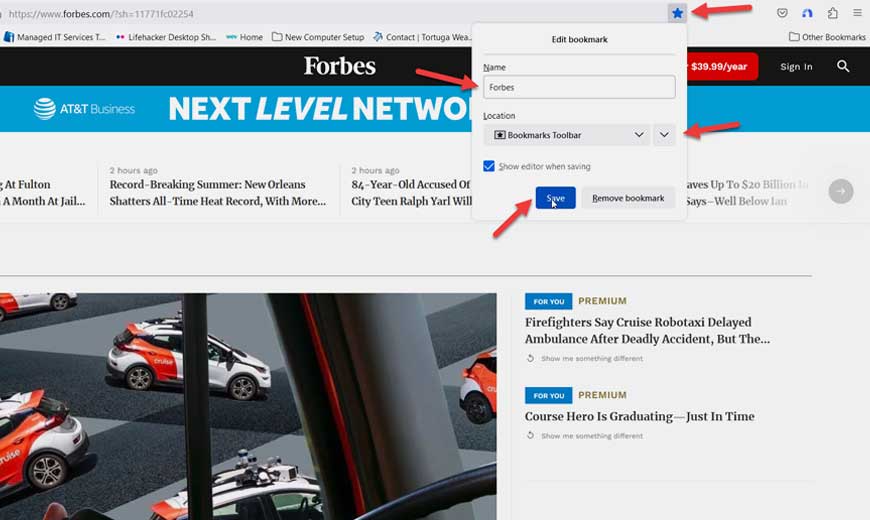Click FOR YOU tag above Firefighters article

pos(548,301)
